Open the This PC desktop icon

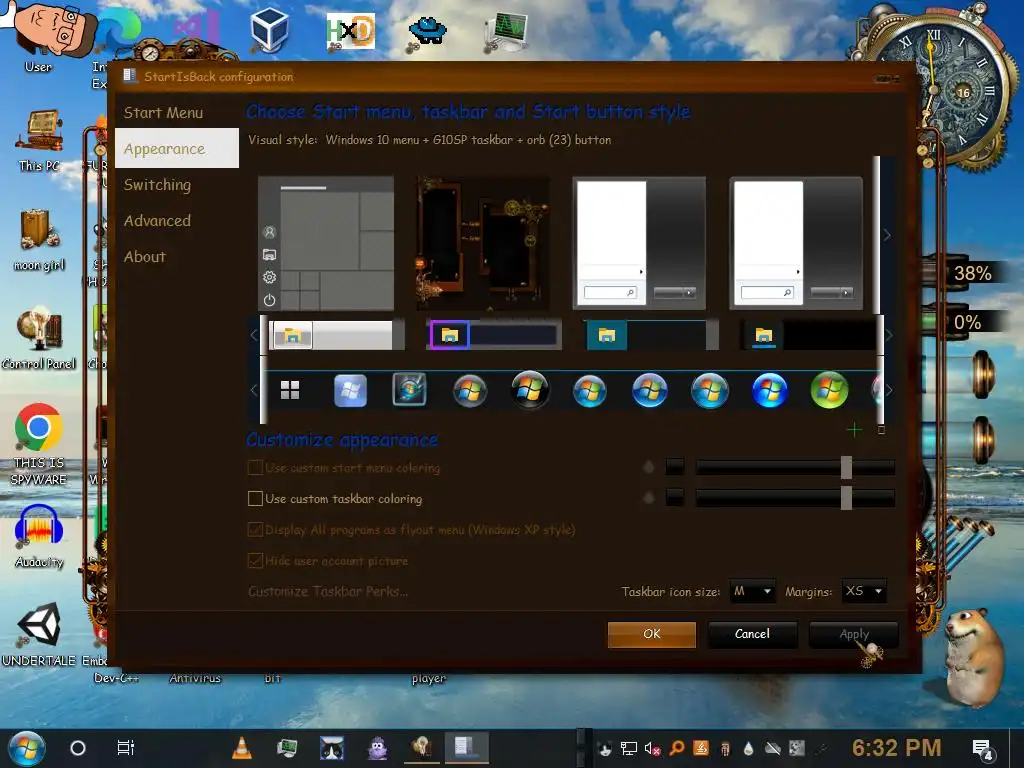click(40, 140)
